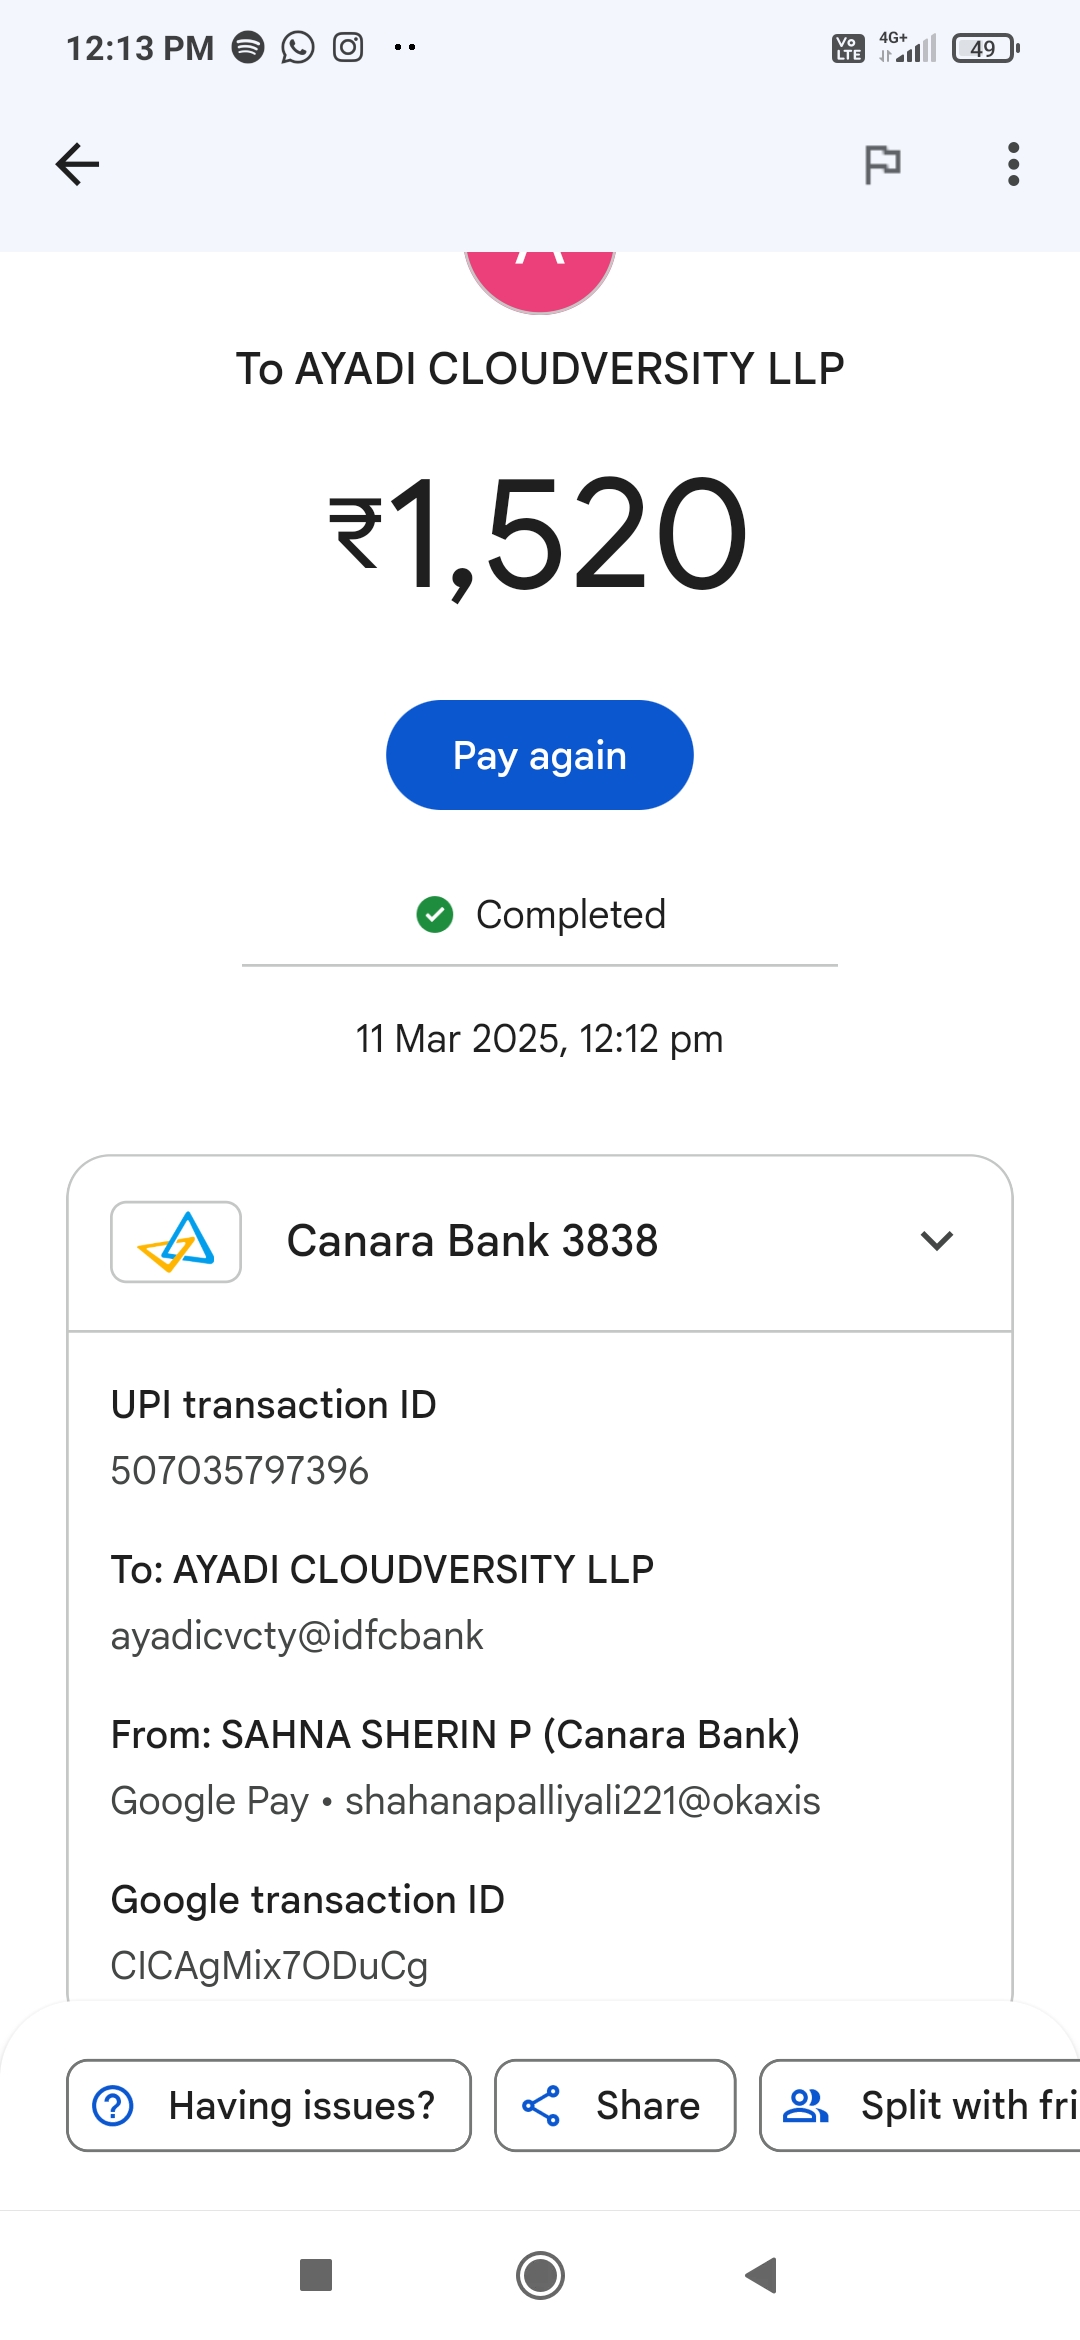The width and height of the screenshot is (1080, 2340).
Task: Tap ayadicvcty@idfcbank UPI address
Action: [297, 1636]
